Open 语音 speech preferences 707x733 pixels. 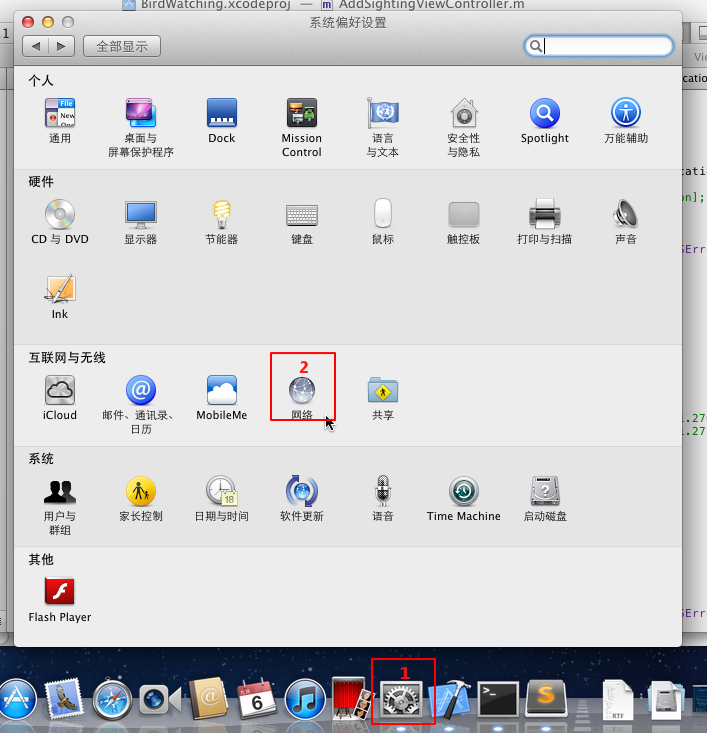(382, 498)
